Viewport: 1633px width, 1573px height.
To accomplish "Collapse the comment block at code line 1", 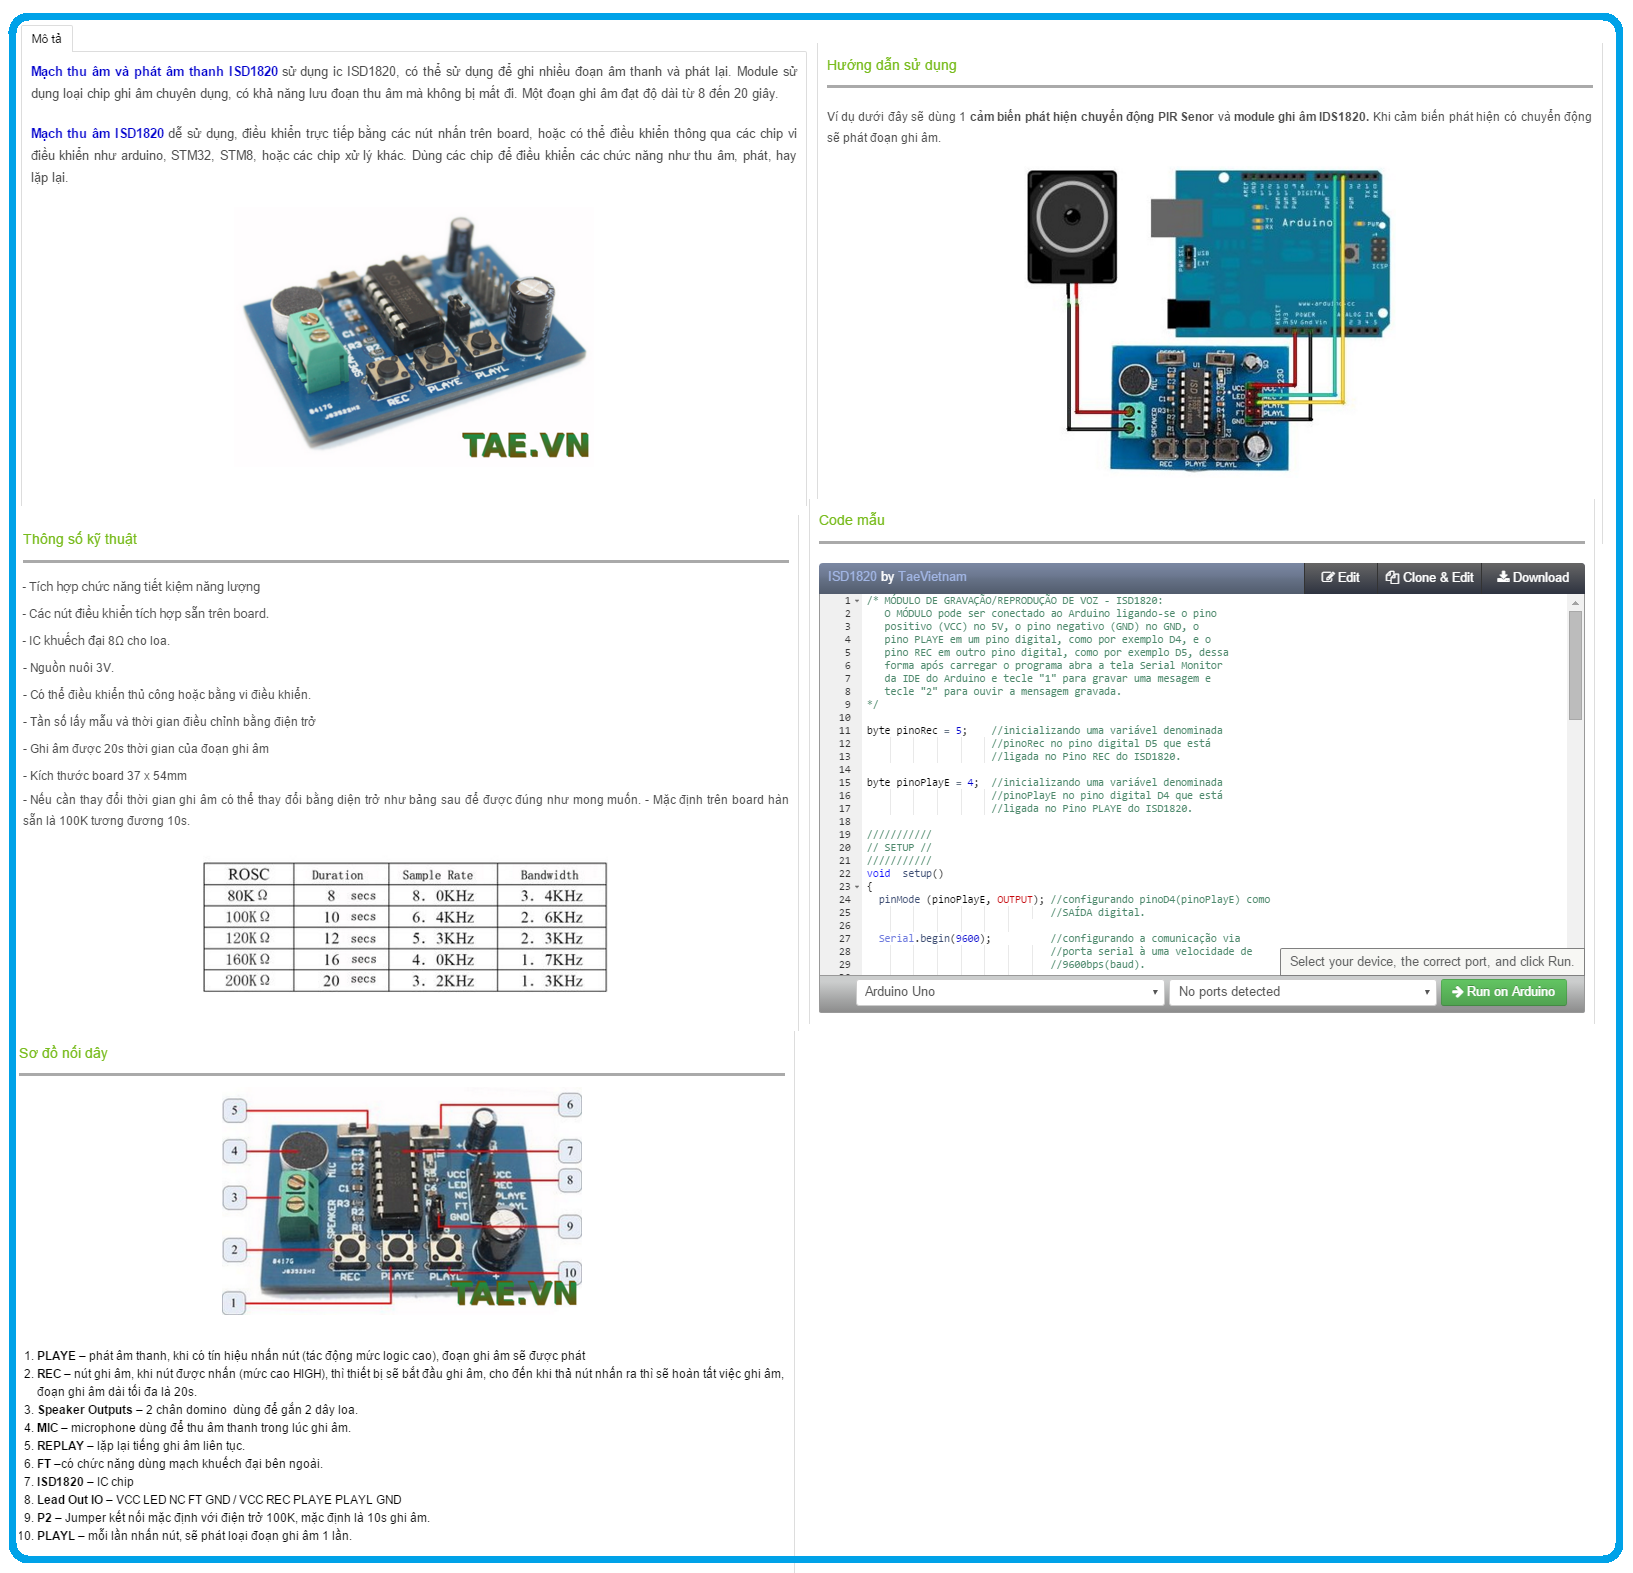I will [857, 601].
